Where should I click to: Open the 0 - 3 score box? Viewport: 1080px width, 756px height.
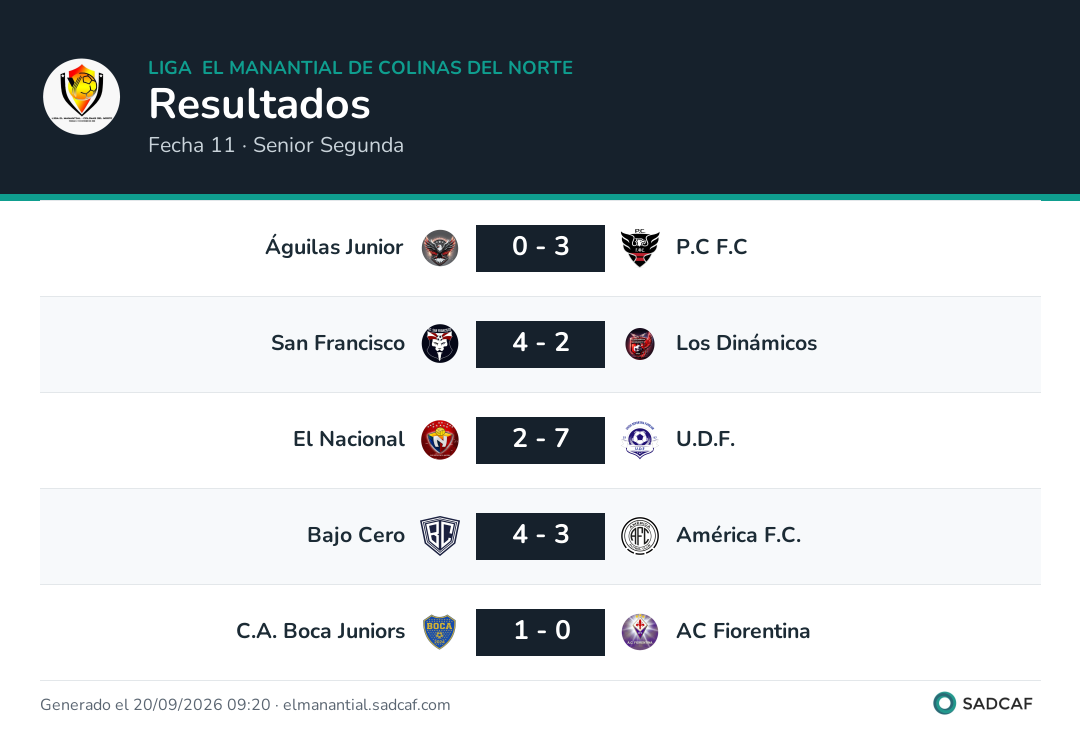[x=541, y=248]
